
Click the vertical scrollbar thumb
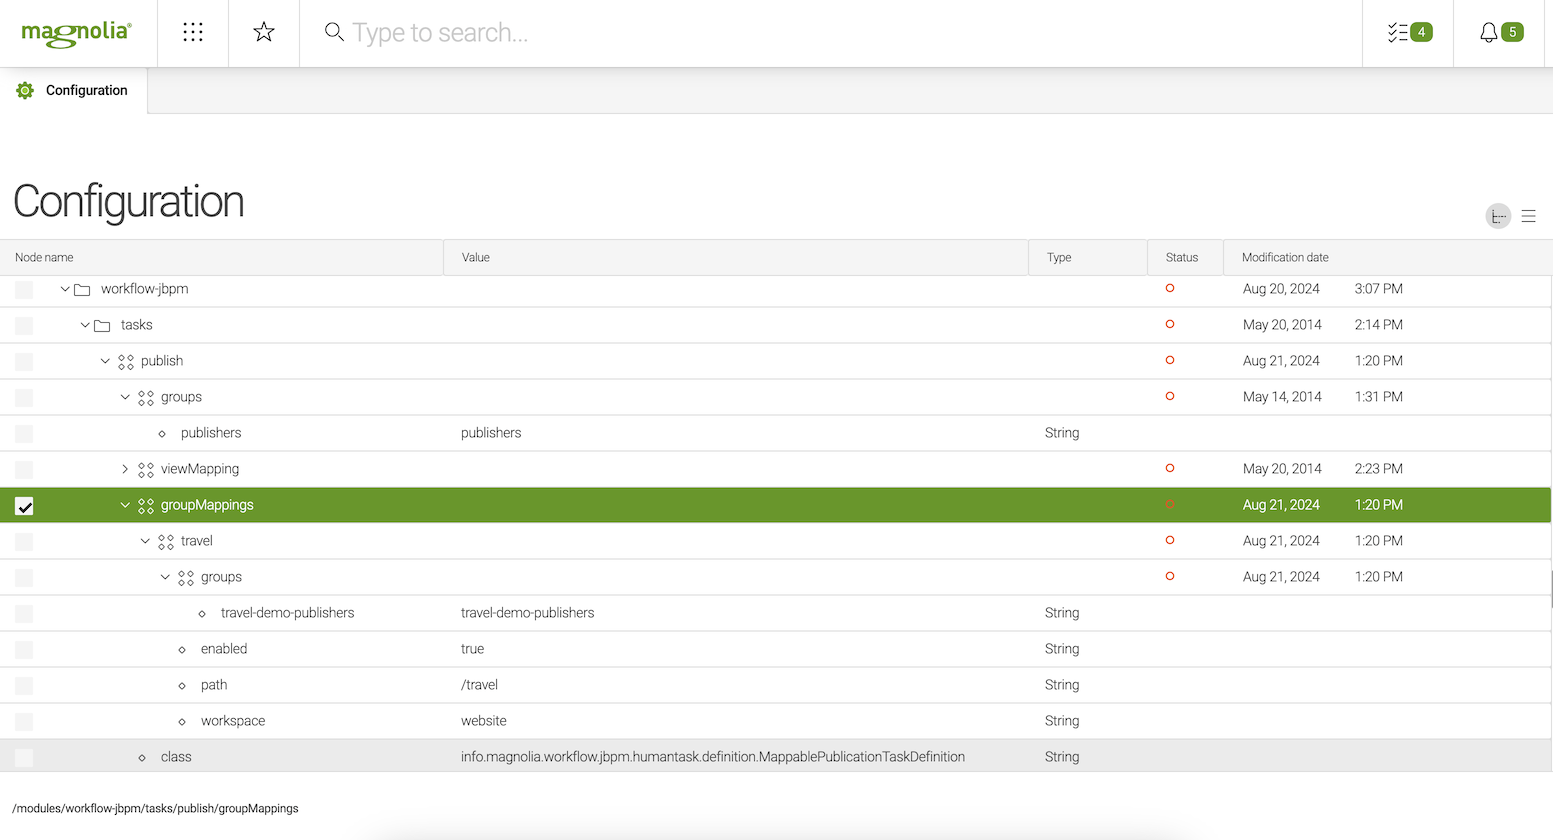pos(1550,589)
